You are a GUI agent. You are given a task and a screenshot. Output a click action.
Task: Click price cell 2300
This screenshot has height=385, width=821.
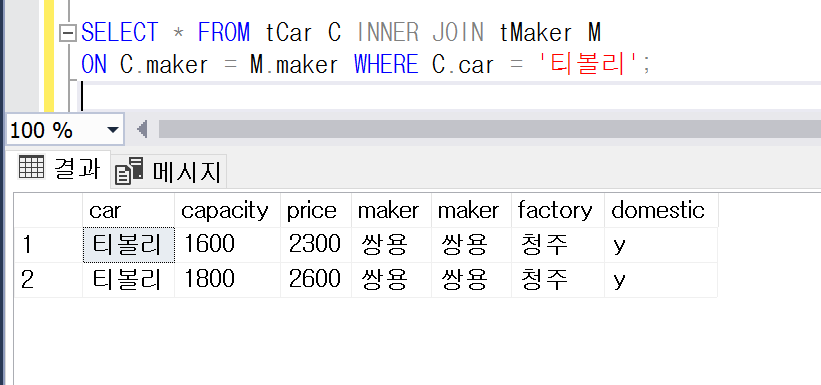coord(316,245)
